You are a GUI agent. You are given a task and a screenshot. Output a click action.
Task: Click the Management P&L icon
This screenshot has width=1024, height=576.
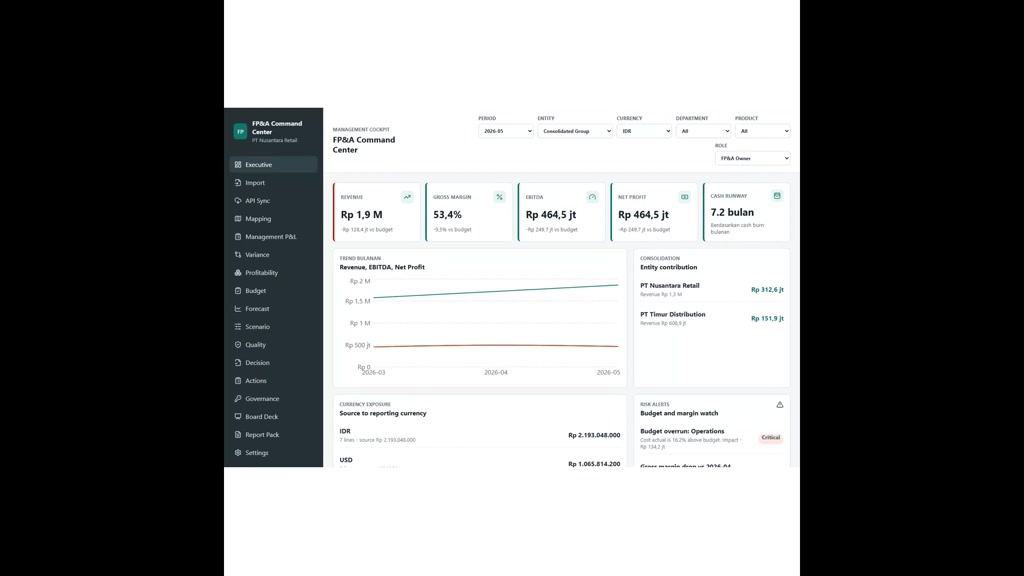[x=238, y=236]
